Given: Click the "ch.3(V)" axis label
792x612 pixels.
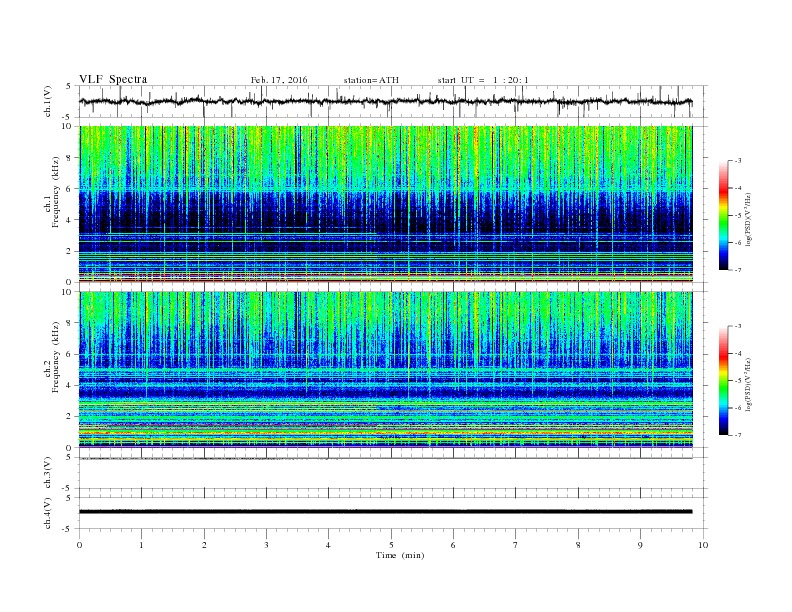Looking at the screenshot, I should point(48,473).
